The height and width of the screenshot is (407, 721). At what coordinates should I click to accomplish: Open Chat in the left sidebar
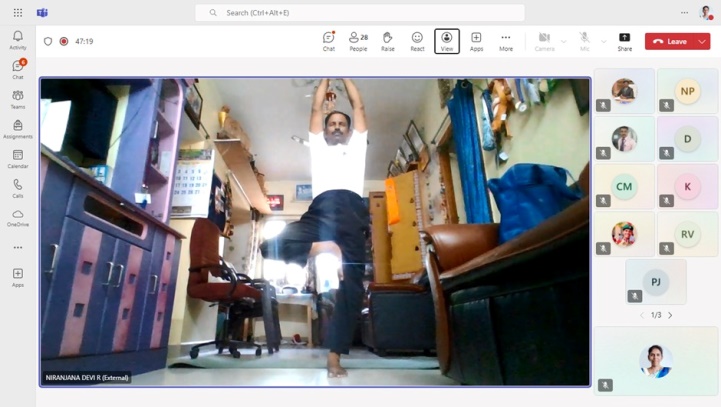18,69
